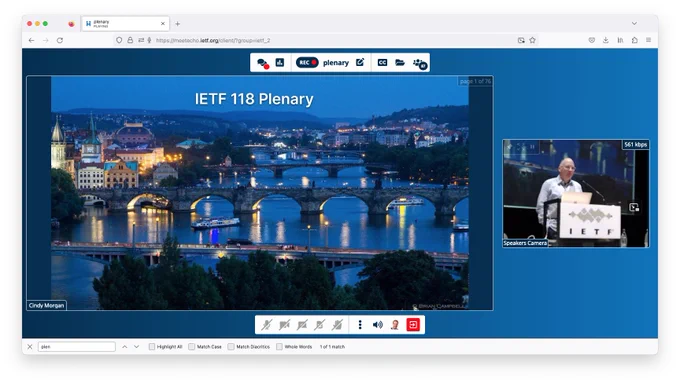Toggle CC closed captions
This screenshot has width=680, height=384.
click(382, 62)
